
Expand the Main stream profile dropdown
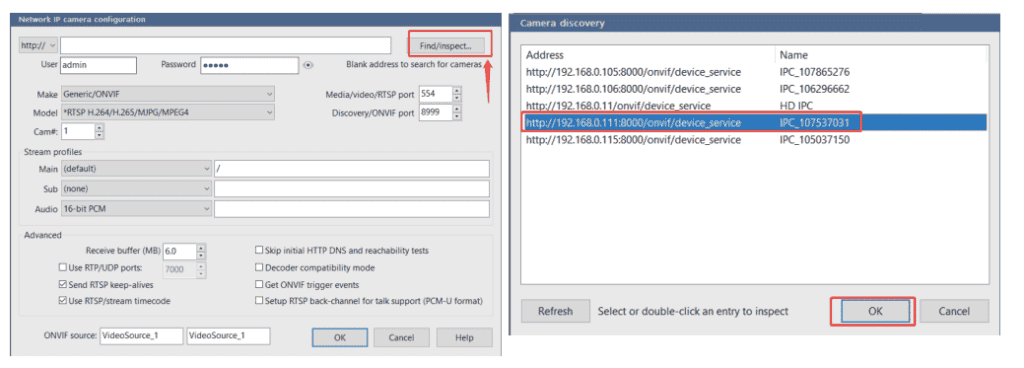pos(136,169)
